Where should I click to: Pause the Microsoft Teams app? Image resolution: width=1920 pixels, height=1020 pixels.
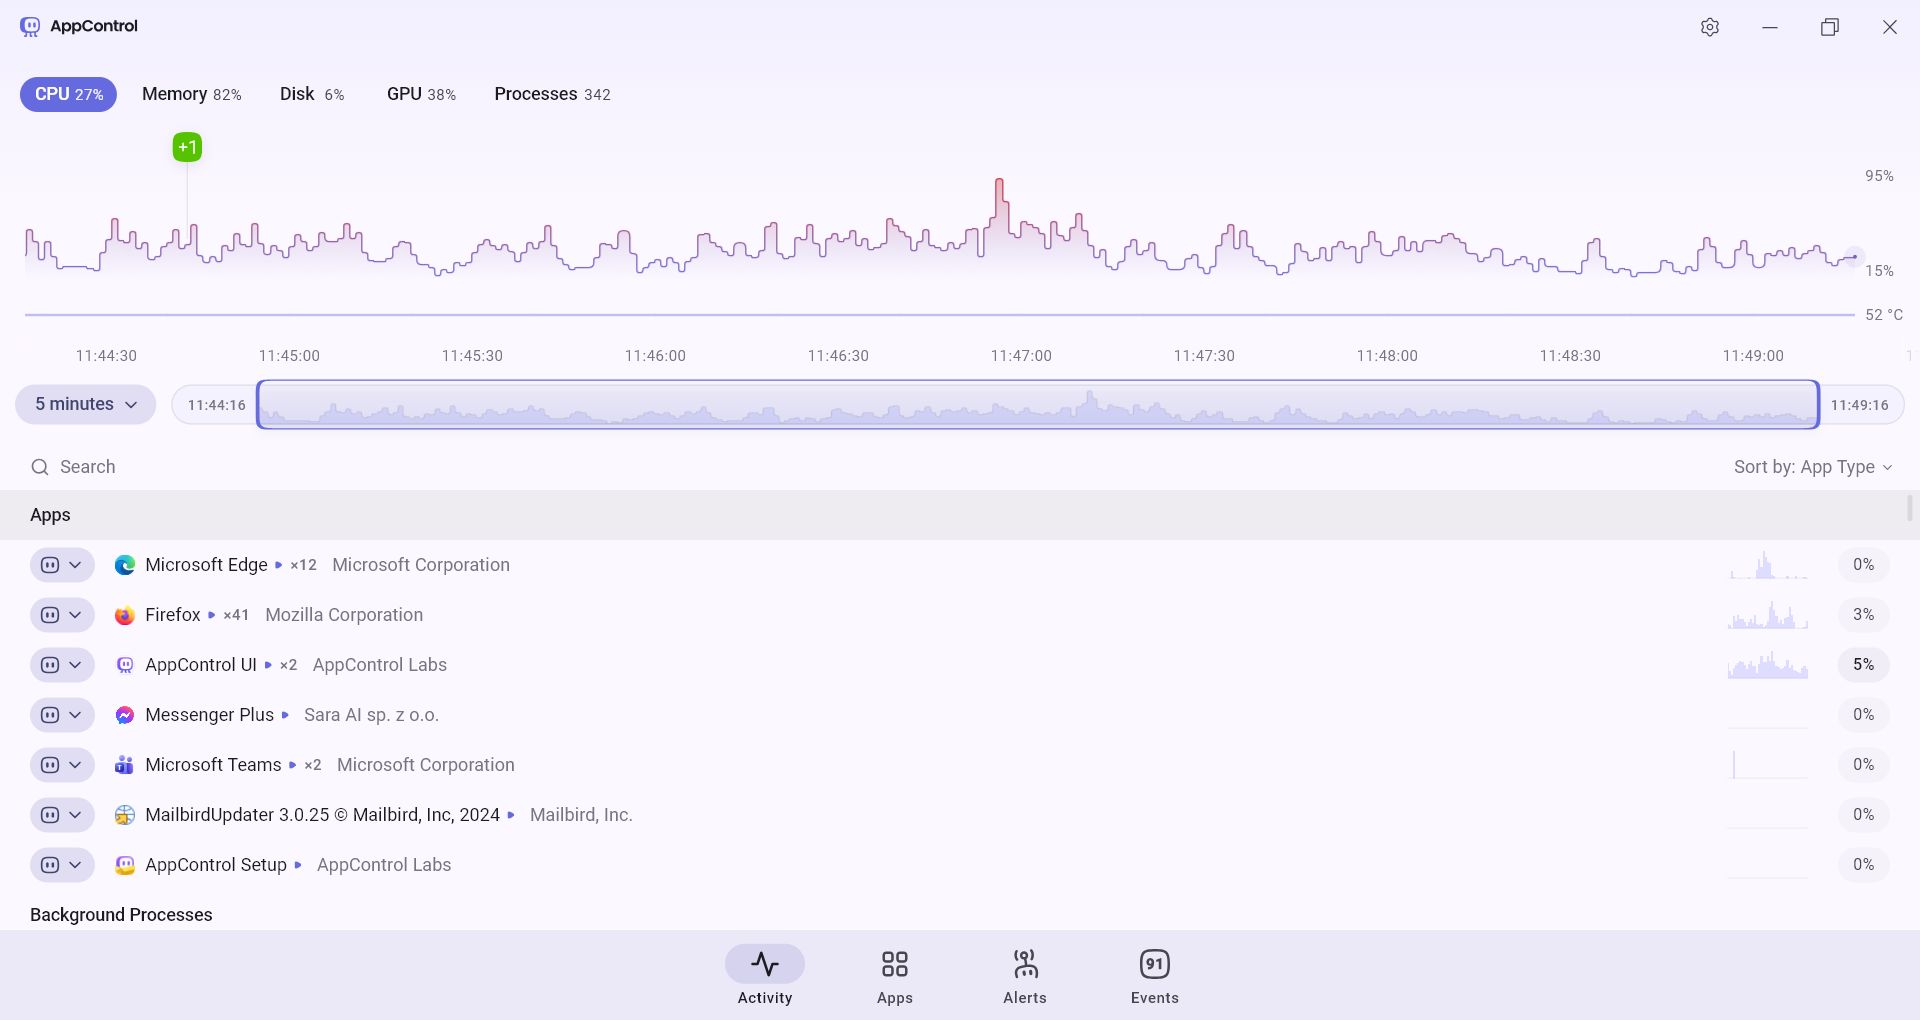coord(49,764)
